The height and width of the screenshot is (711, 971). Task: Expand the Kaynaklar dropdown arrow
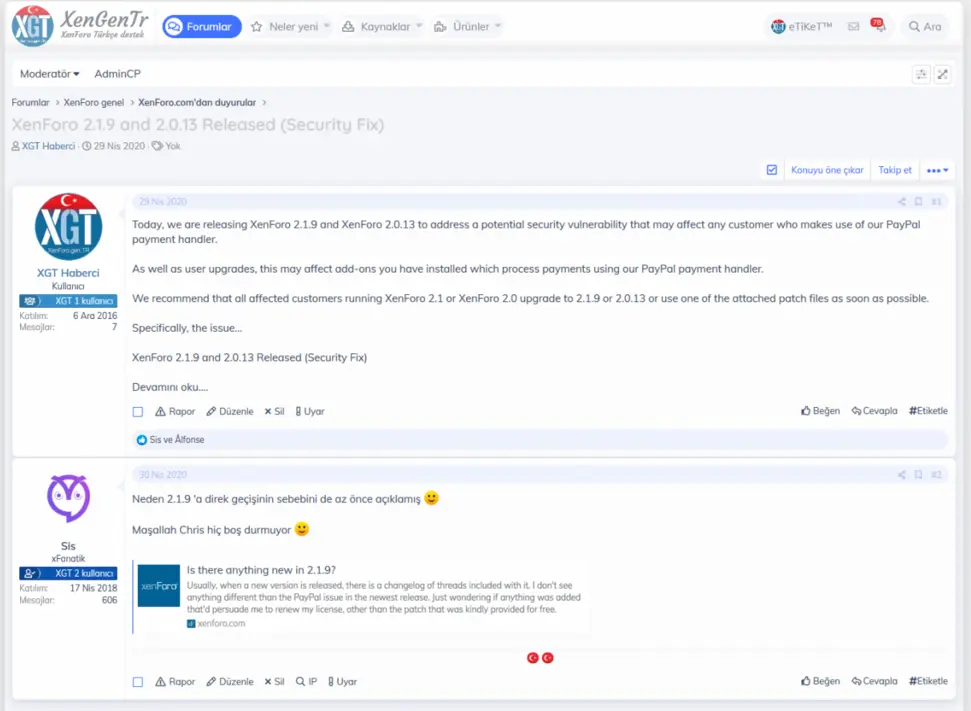(419, 26)
